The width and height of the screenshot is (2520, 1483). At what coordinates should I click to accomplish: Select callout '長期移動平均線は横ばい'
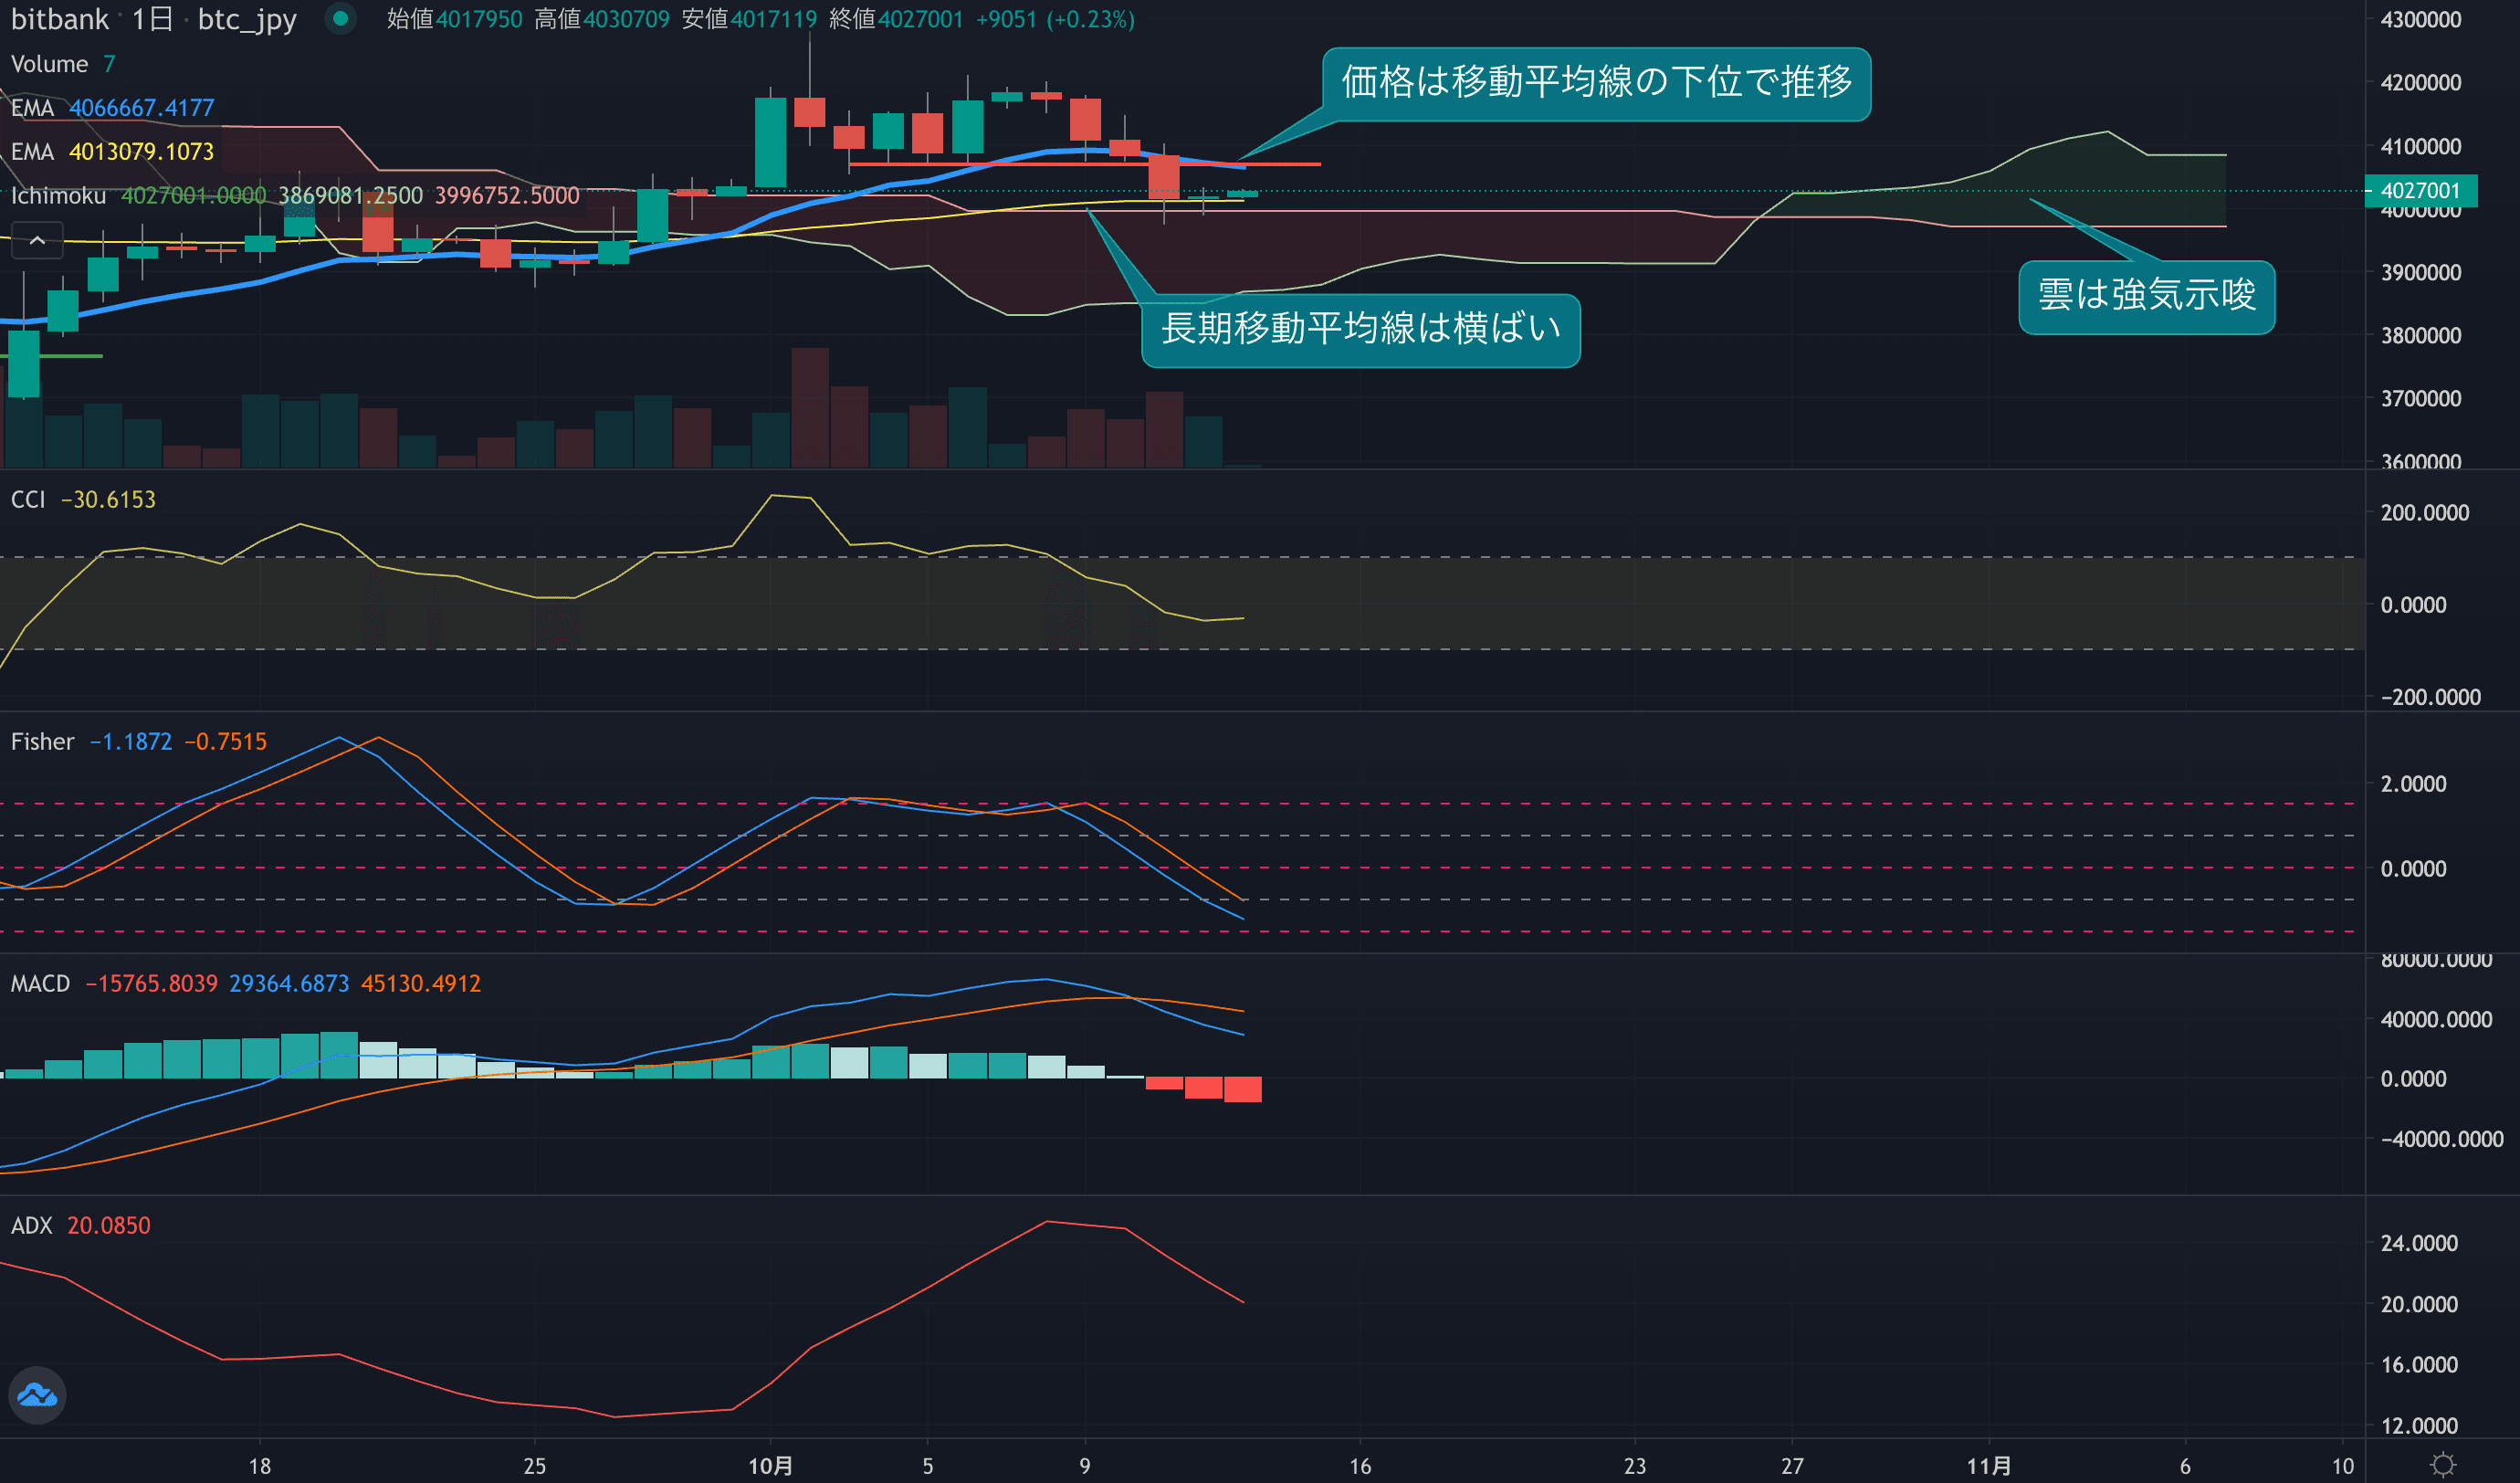point(1360,329)
